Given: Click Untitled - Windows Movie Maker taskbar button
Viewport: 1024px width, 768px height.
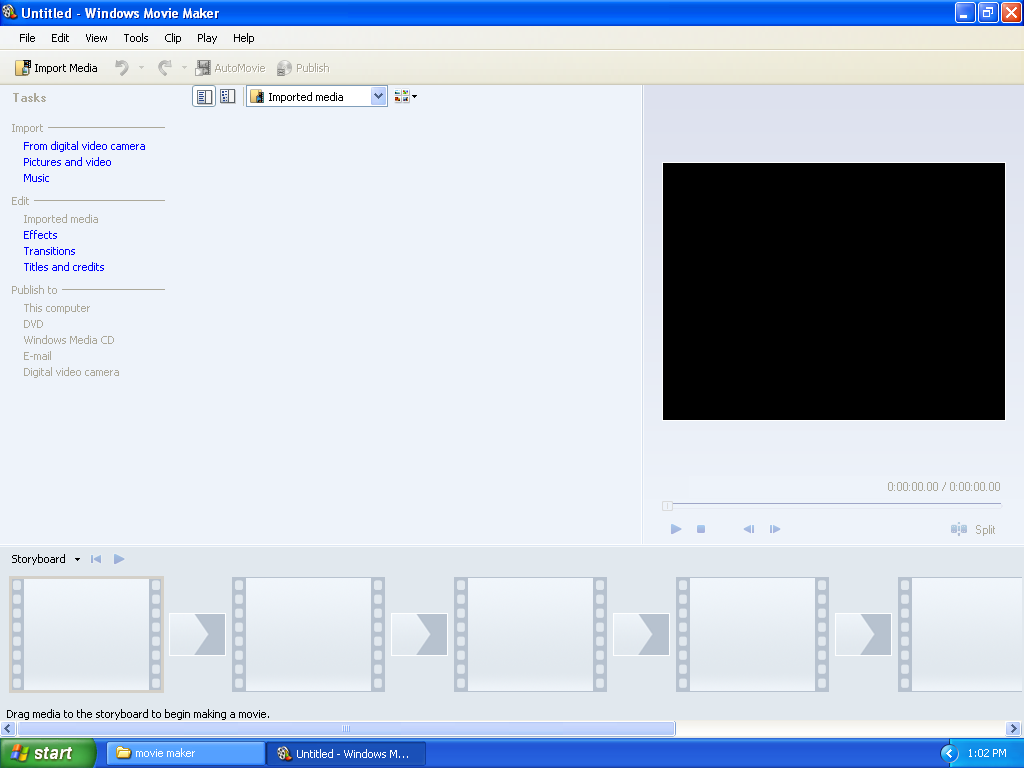Looking at the screenshot, I should click(x=346, y=754).
